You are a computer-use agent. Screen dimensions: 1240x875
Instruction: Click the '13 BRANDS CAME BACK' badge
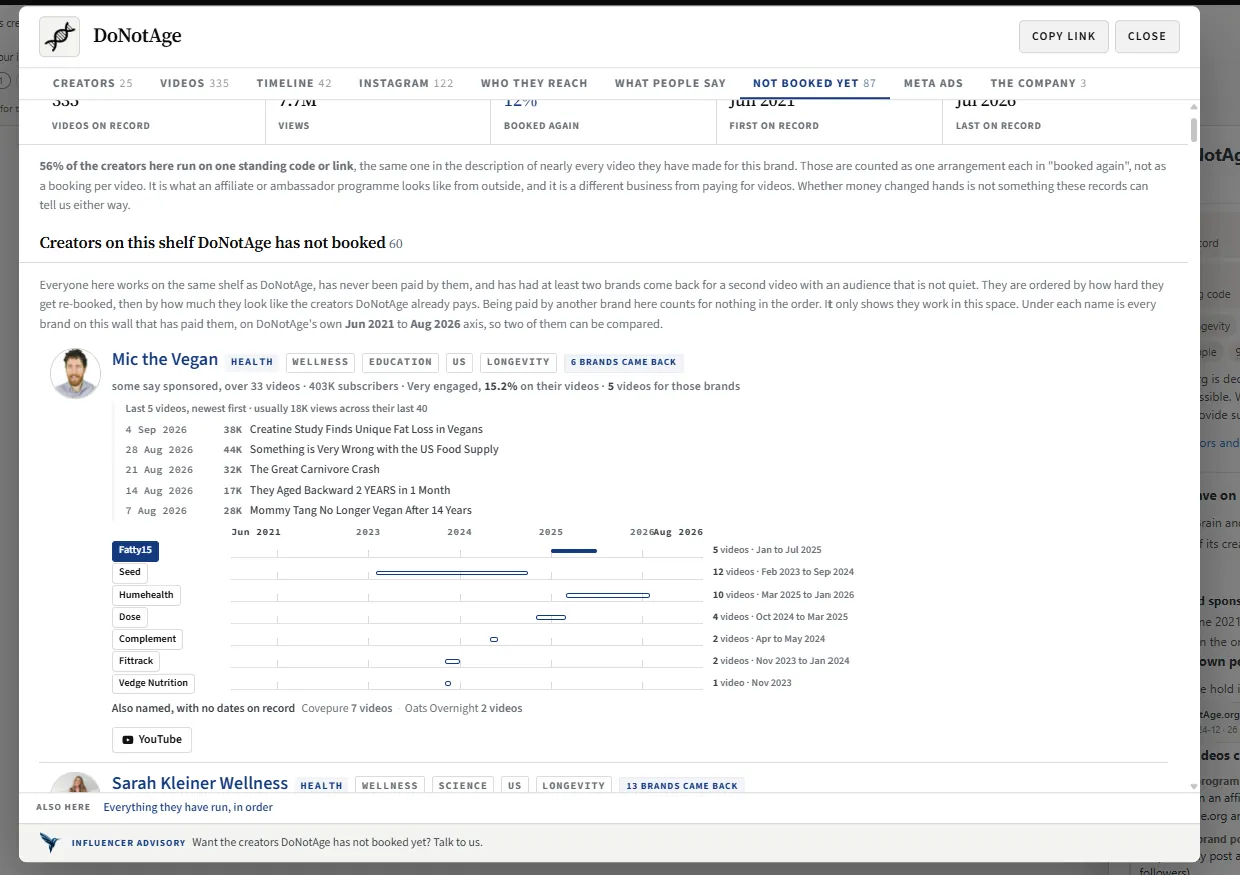682,786
